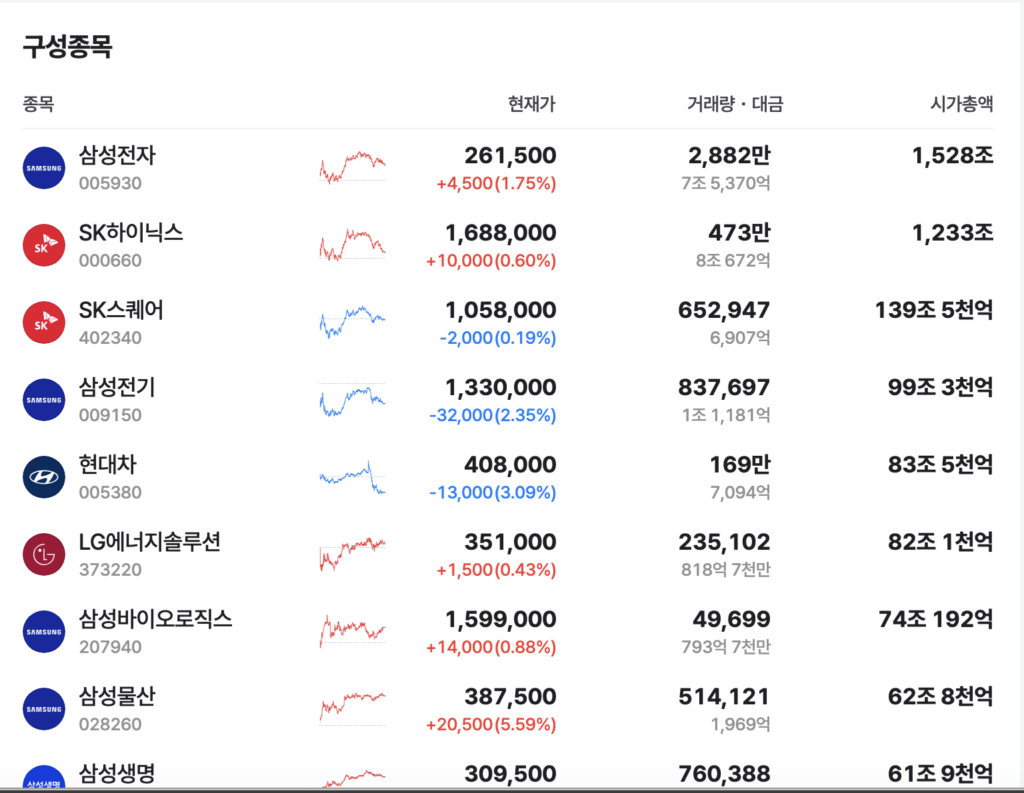The height and width of the screenshot is (793, 1024).
Task: View the 삼성물산 sparkline chart
Action: 353,709
